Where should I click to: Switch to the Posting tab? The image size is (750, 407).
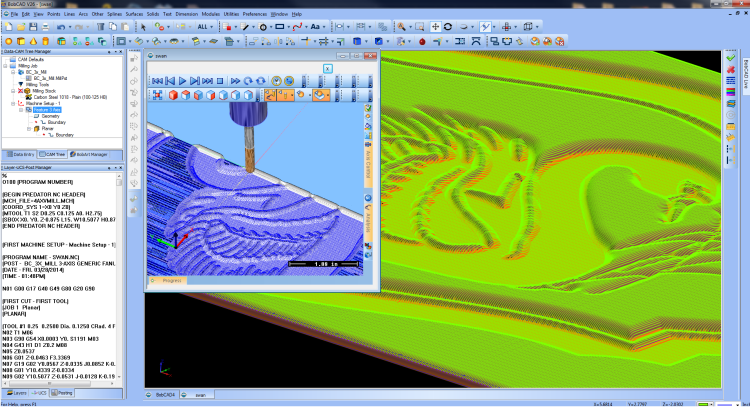62,393
